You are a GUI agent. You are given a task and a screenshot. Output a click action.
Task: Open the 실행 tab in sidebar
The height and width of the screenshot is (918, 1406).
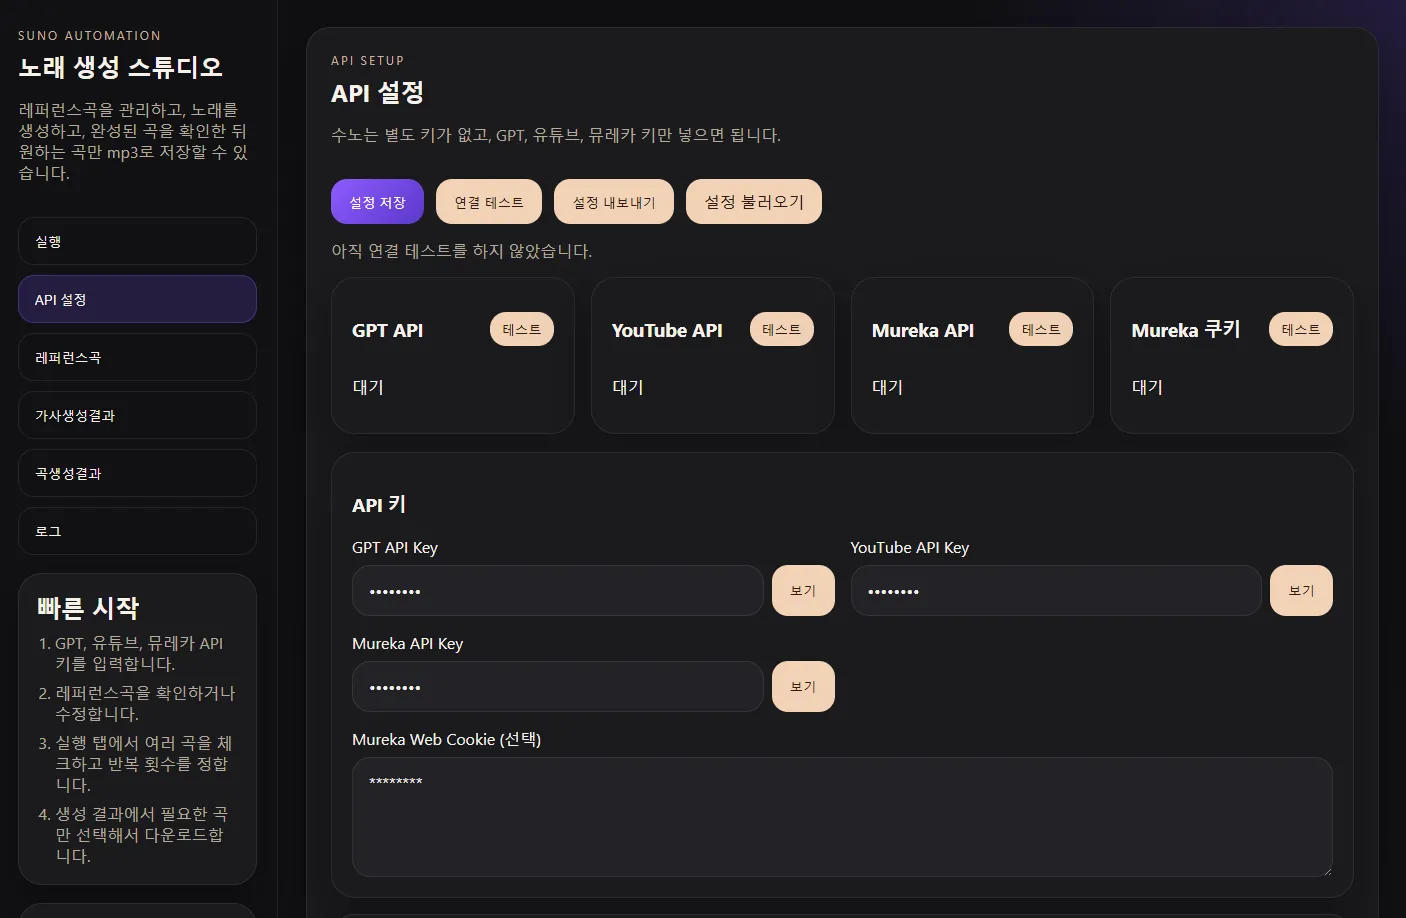click(137, 242)
